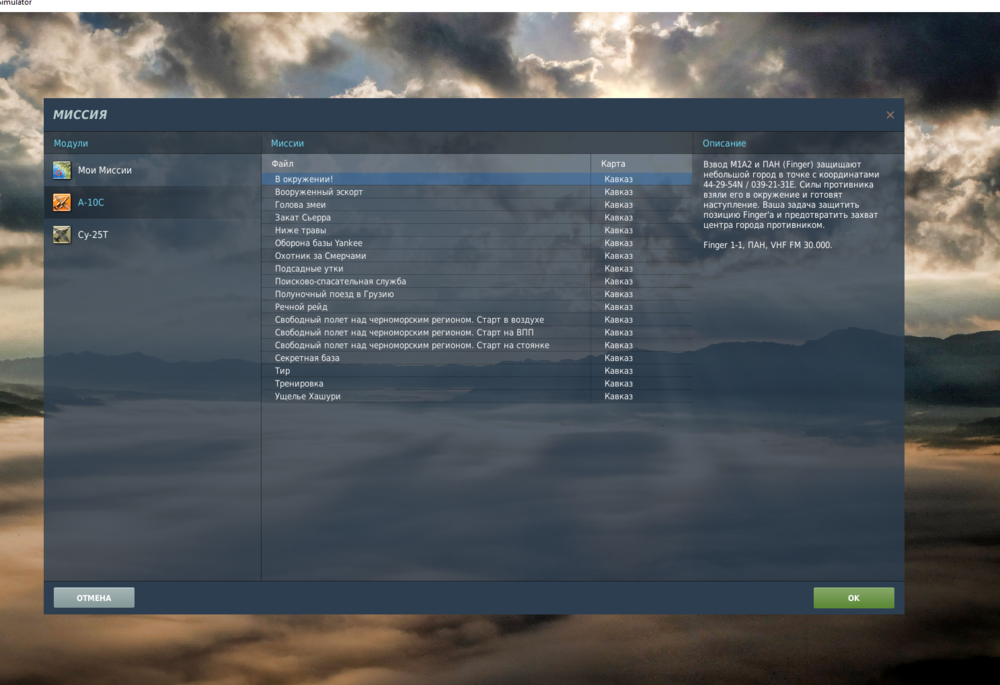The height and width of the screenshot is (685, 1000).
Task: Choose the Су-25Т aircraft icon
Action: click(62, 235)
